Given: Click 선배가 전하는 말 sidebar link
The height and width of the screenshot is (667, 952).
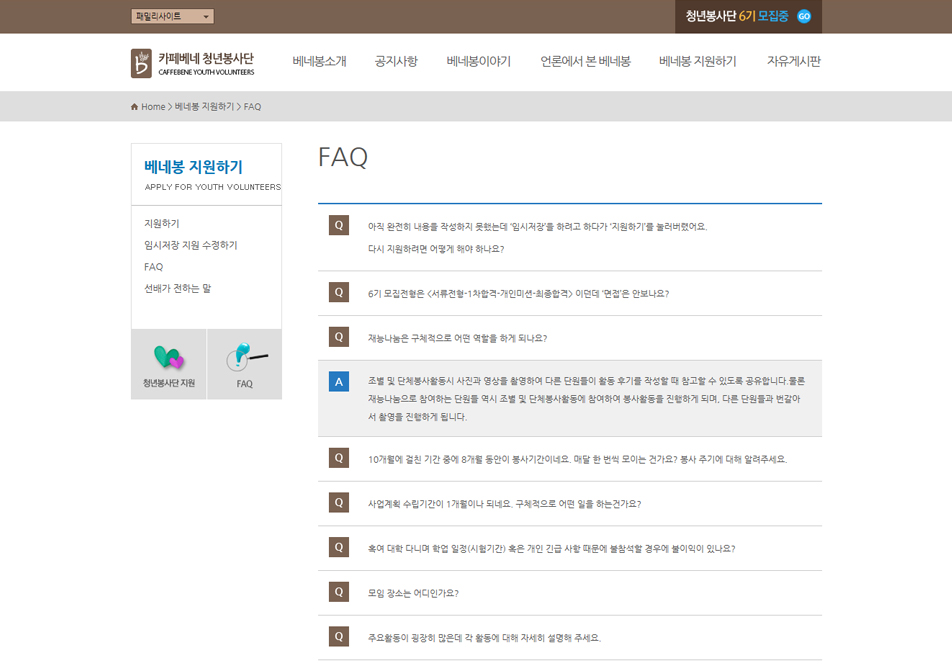Looking at the screenshot, I should [x=177, y=288].
